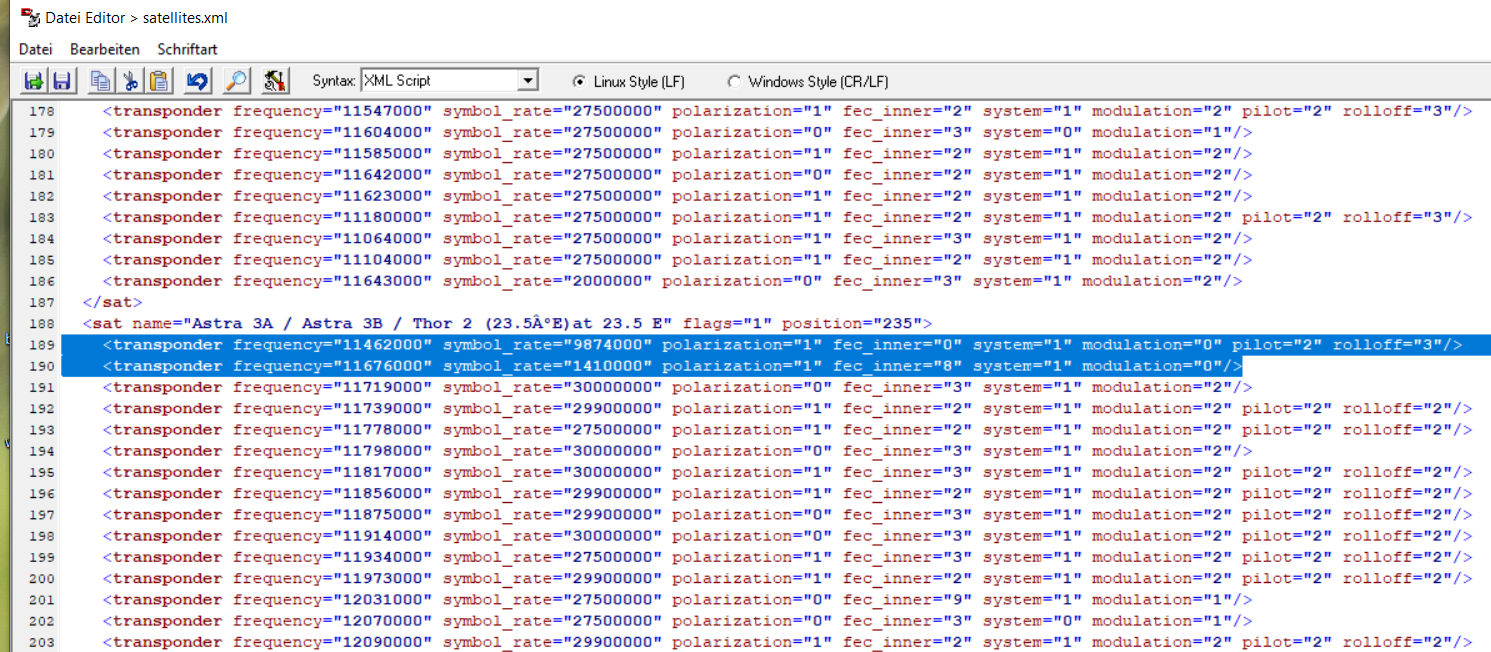Image resolution: width=1491 pixels, height=652 pixels.
Task: Click the save-and-upload icon with green arrow
Action: coord(33,81)
